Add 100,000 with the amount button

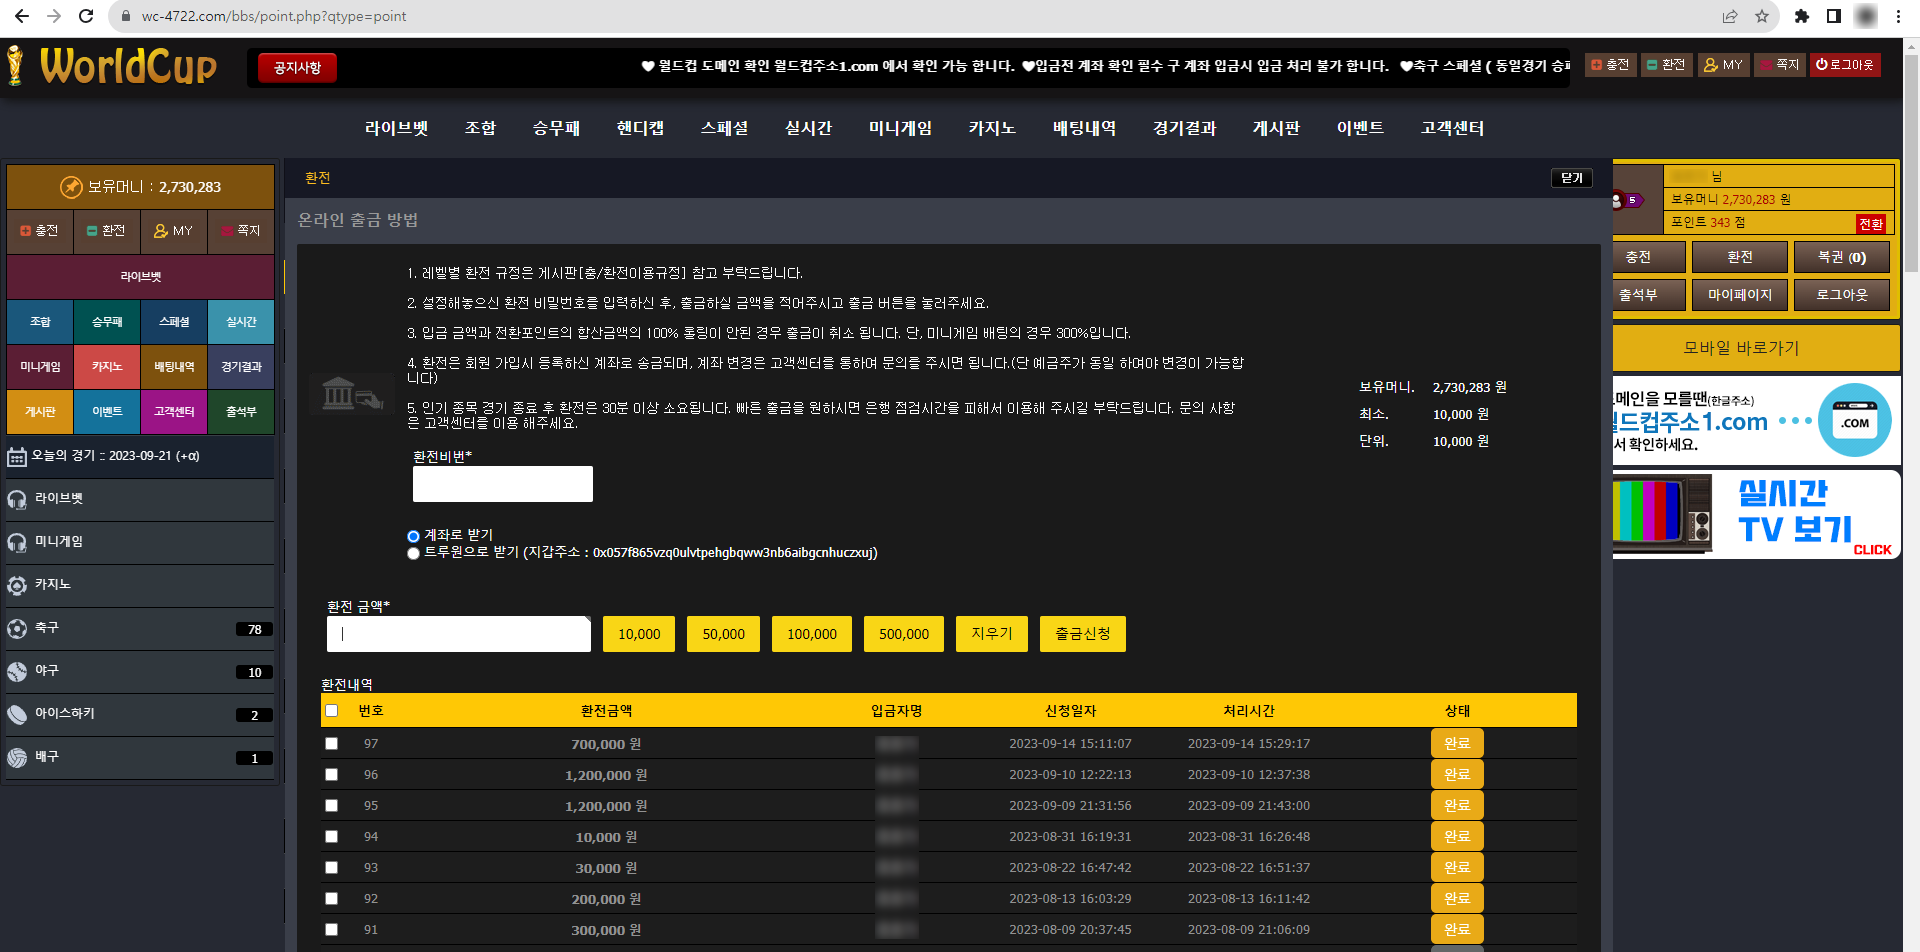pyautogui.click(x=811, y=634)
